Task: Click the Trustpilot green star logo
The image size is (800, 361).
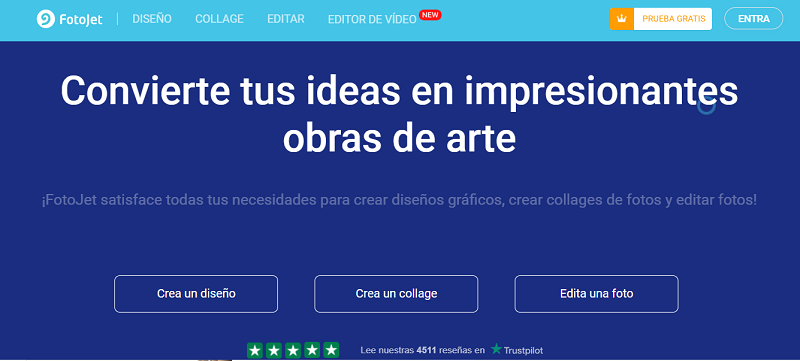Action: click(x=496, y=349)
